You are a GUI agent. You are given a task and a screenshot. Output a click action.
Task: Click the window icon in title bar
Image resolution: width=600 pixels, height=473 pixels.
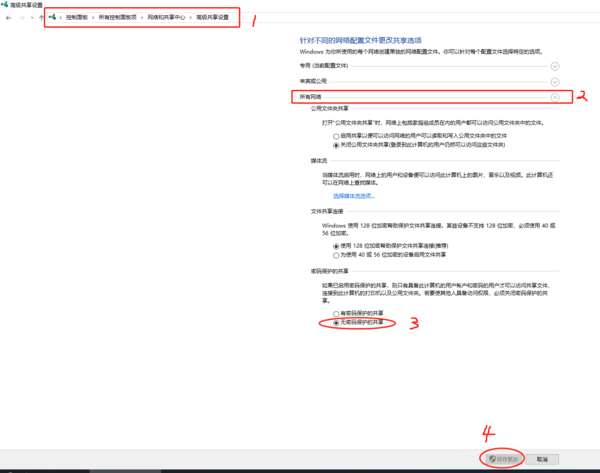[x=4, y=5]
